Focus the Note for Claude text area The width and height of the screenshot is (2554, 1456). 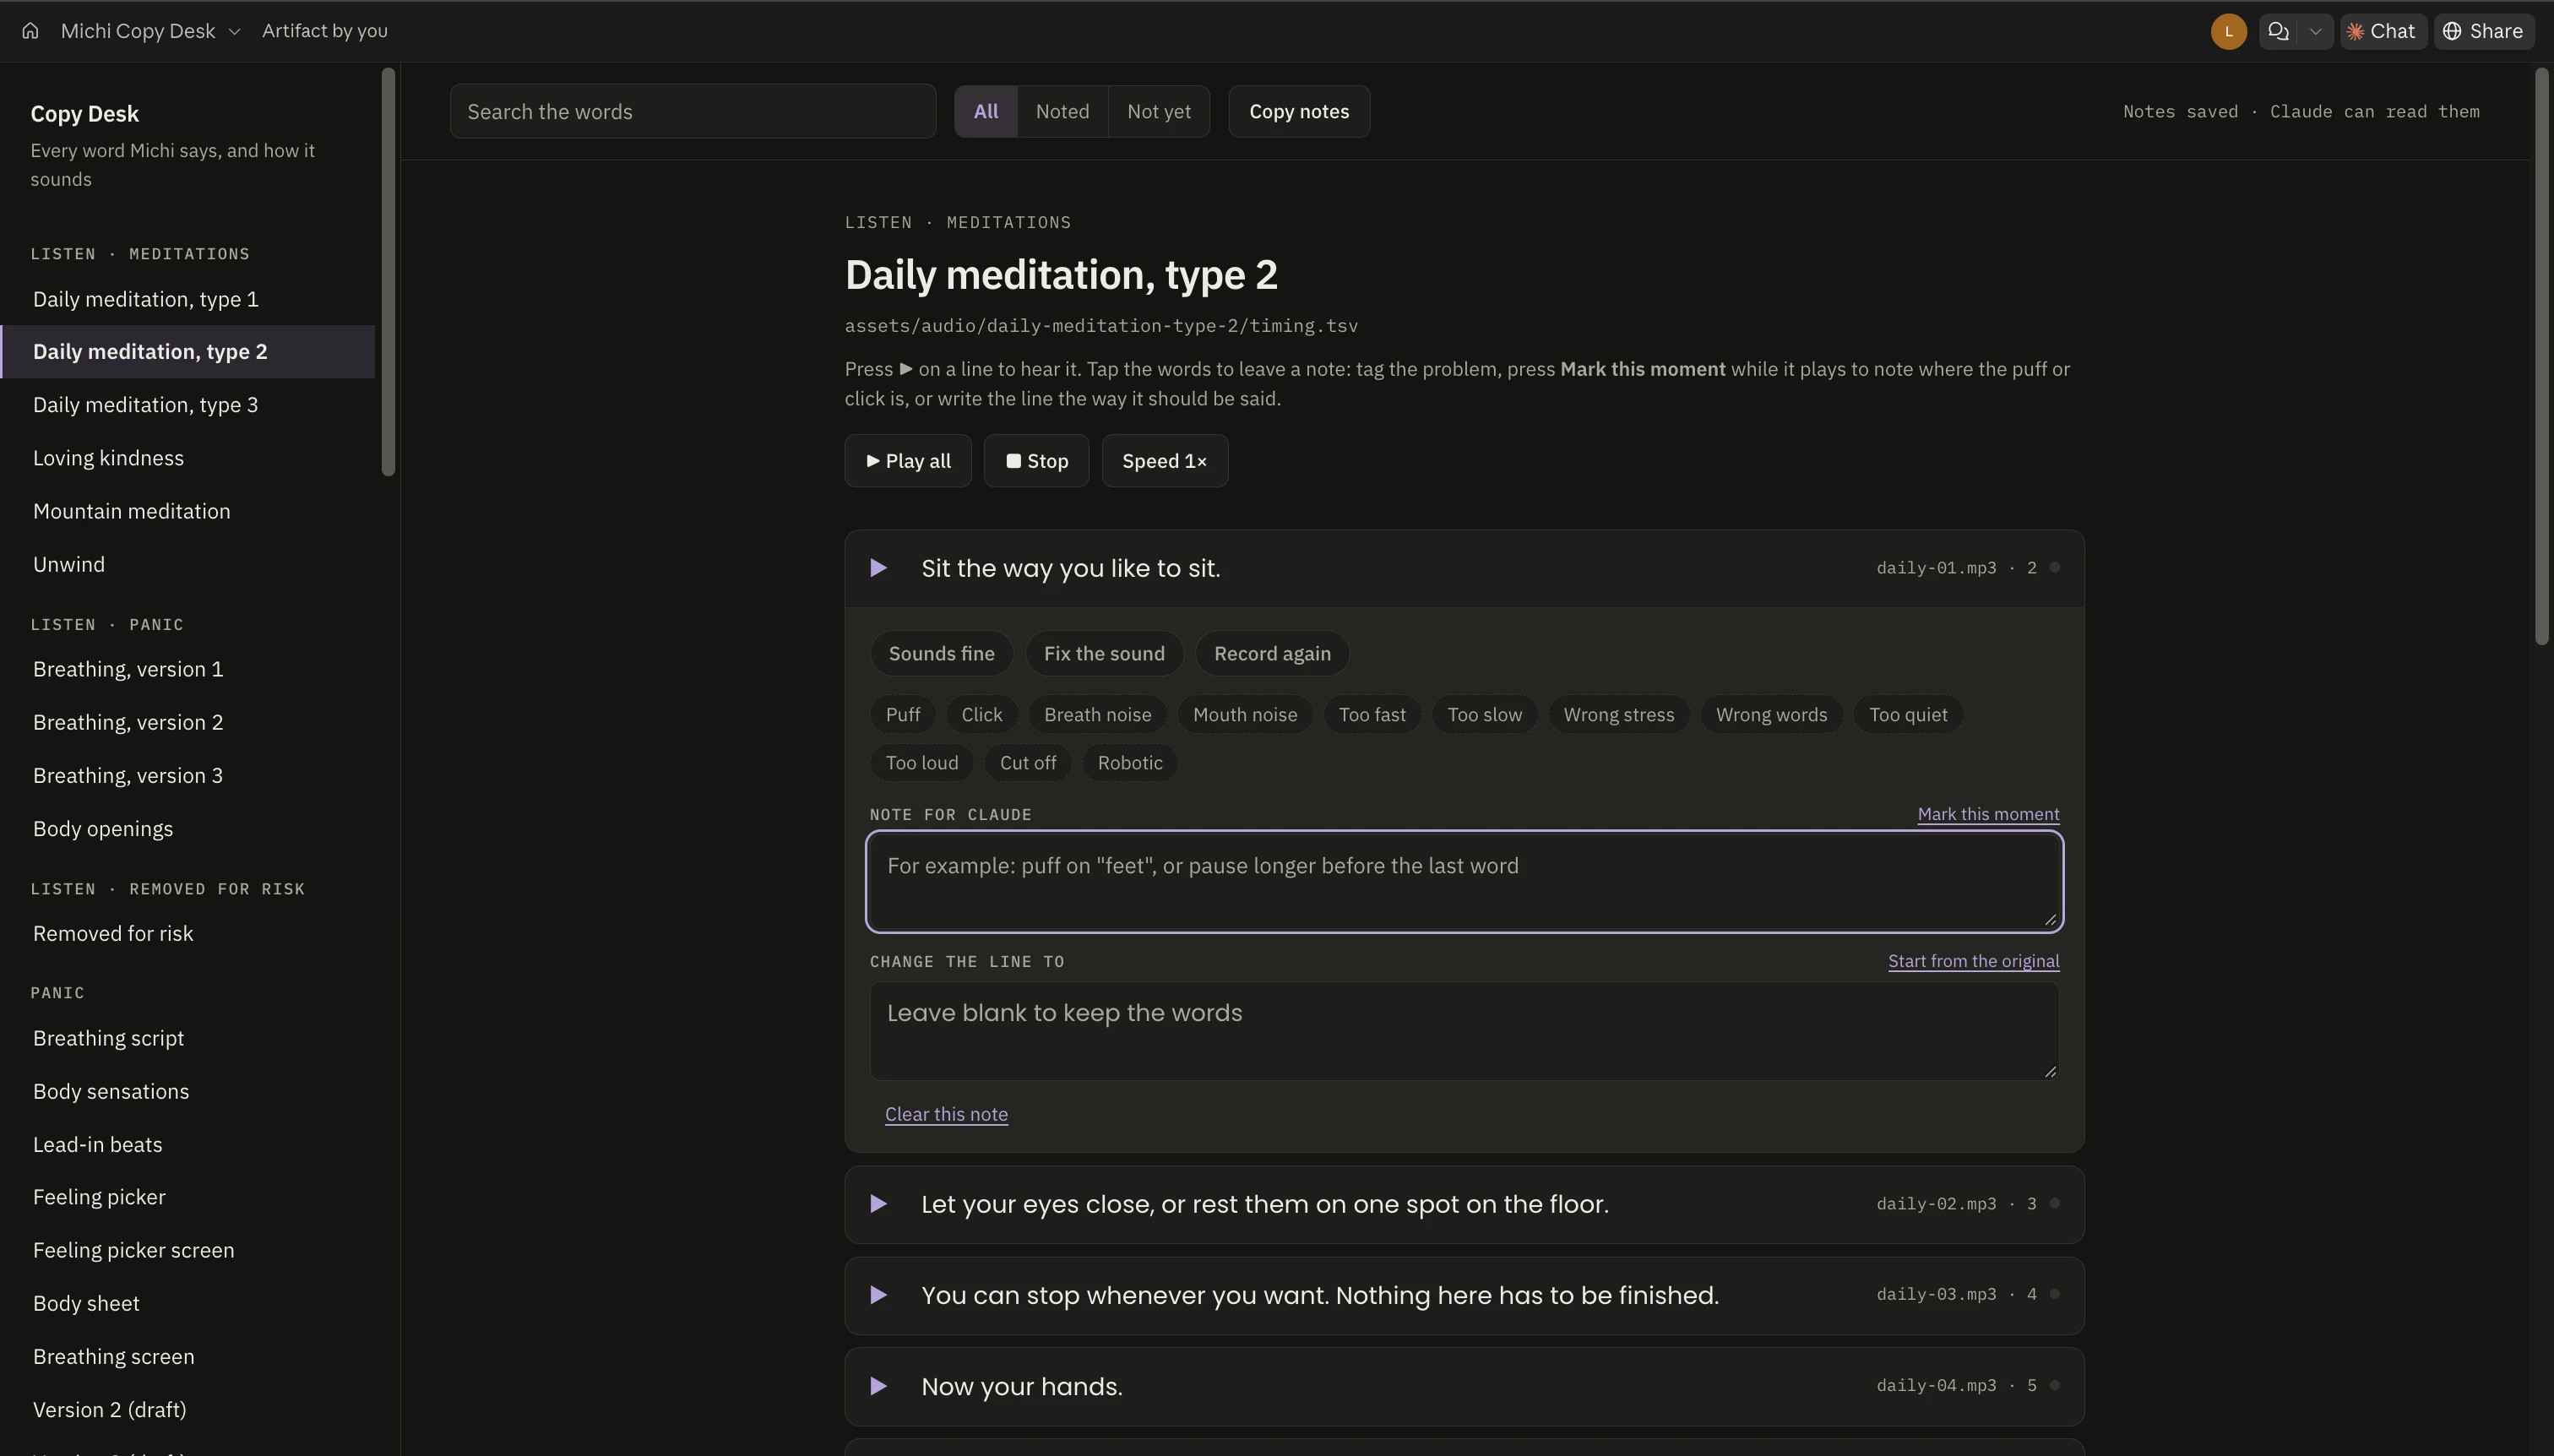click(1464, 881)
